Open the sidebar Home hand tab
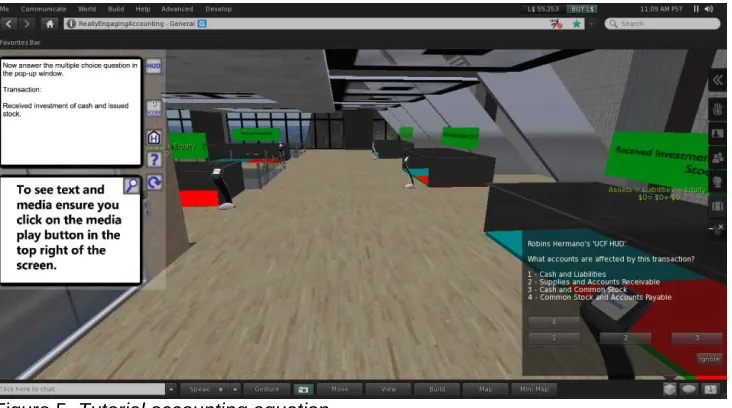 point(718,110)
